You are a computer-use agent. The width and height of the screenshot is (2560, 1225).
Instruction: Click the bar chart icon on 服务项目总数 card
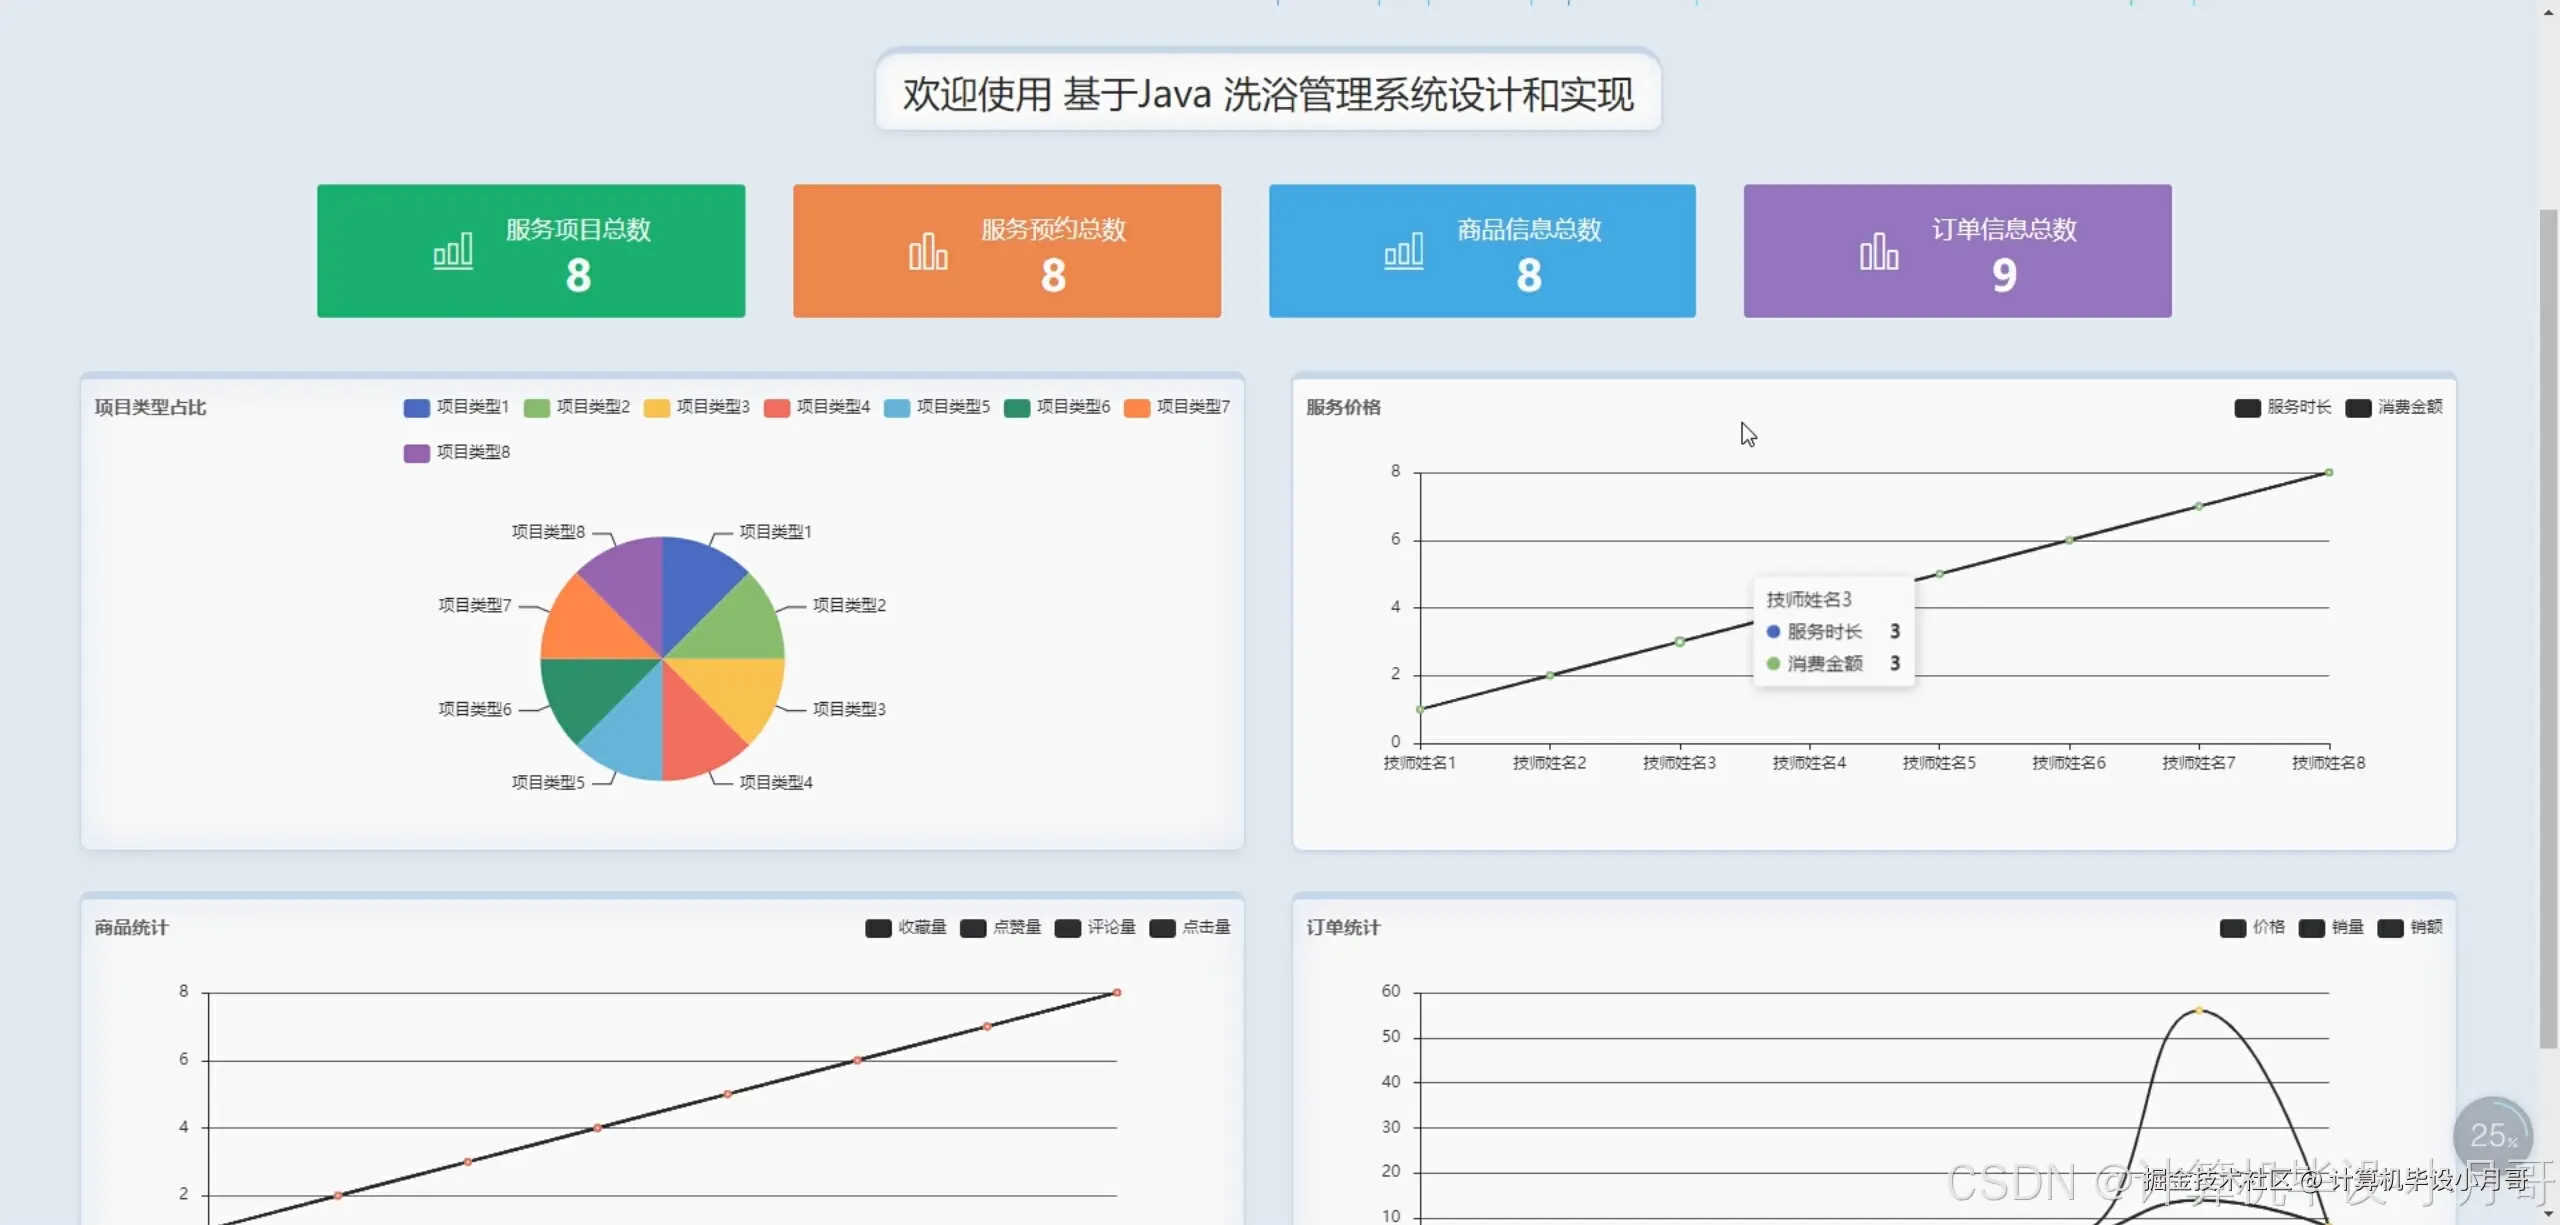tap(453, 250)
